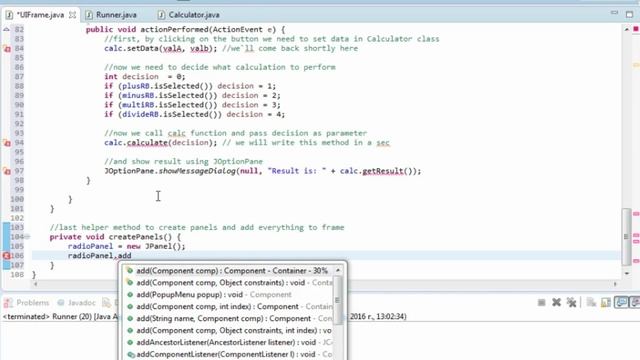Viewport: 640px width, 360px height.
Task: Click the editor scroll-down arrow
Action: point(627,273)
